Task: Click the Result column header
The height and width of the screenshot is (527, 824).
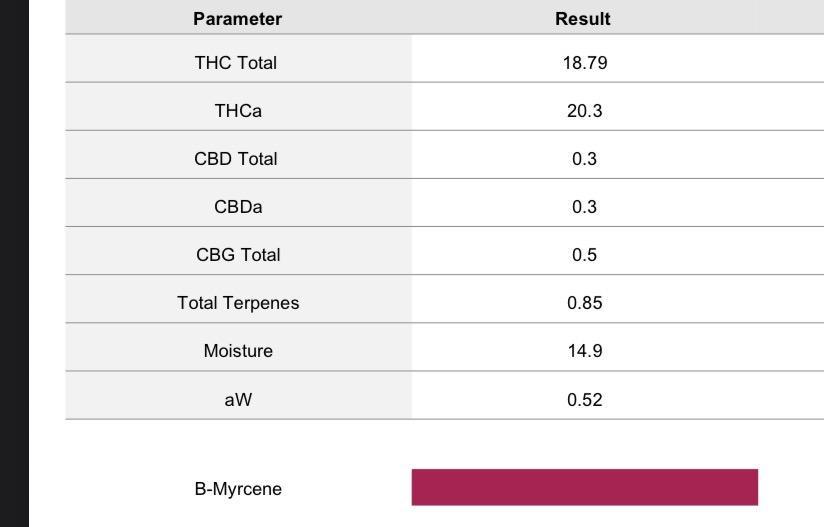Action: pyautogui.click(x=583, y=19)
